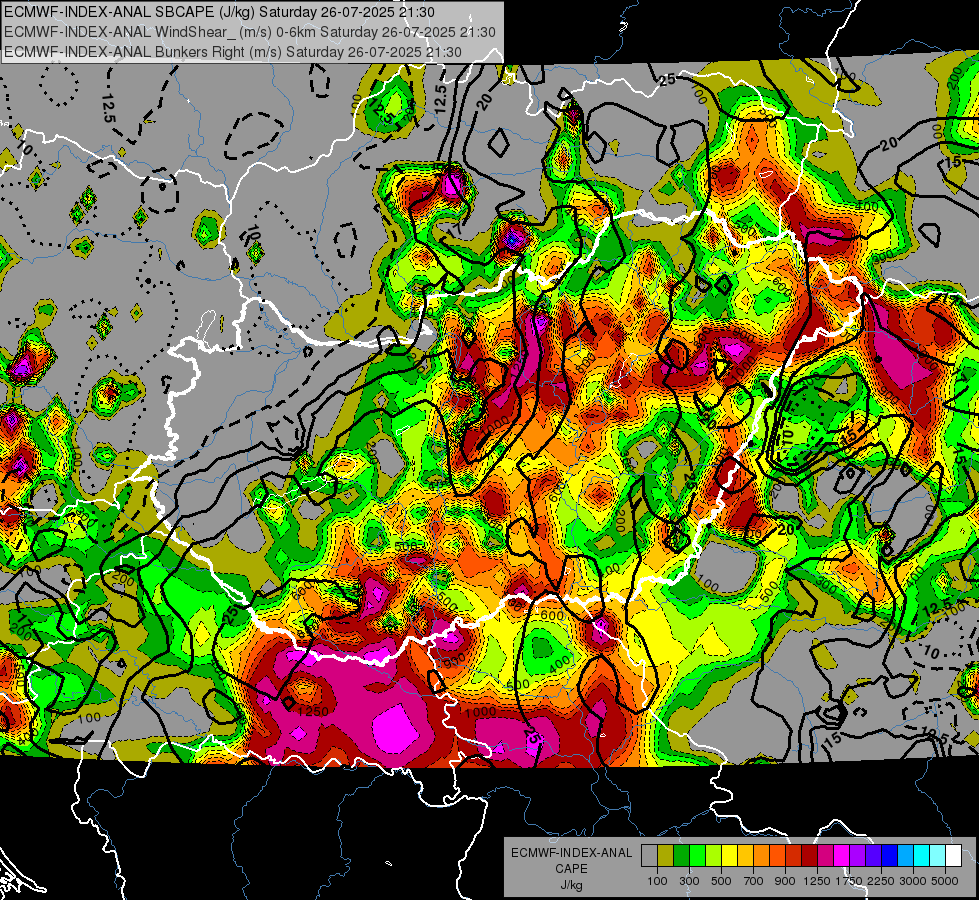Select the olive swatch in CAPE legend
This screenshot has width=979, height=900.
[665, 856]
